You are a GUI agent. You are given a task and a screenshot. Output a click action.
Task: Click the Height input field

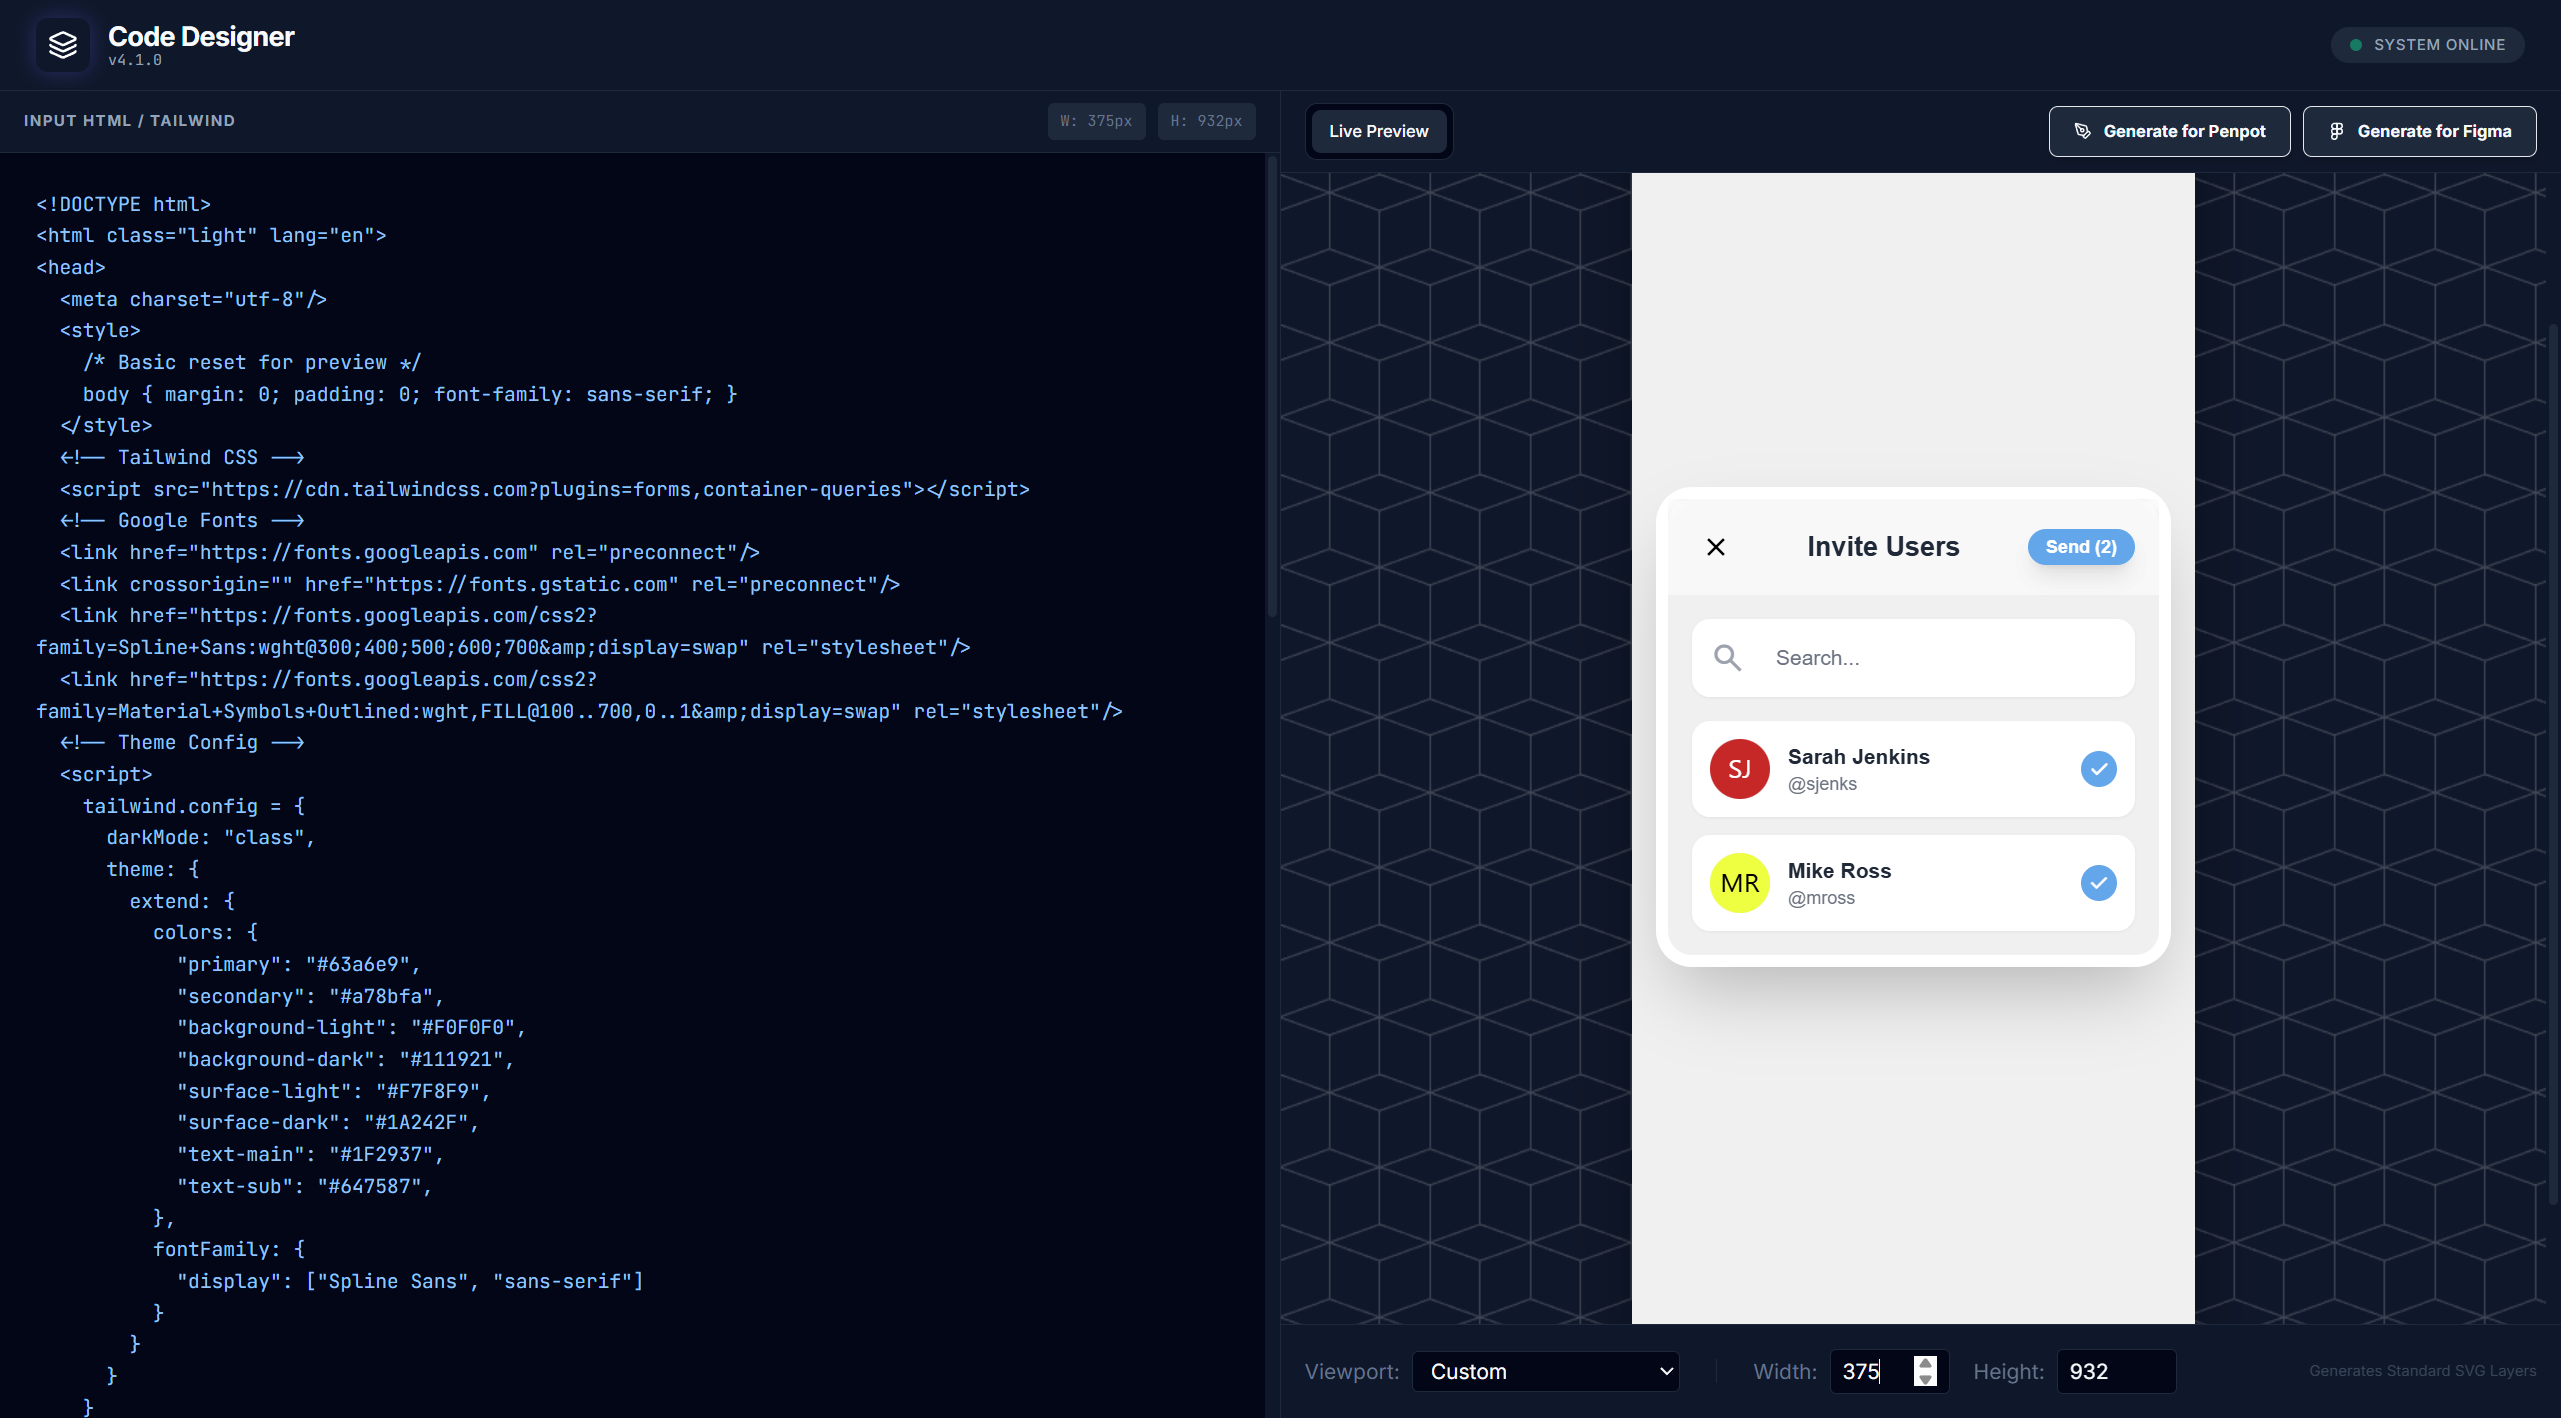coord(2115,1371)
